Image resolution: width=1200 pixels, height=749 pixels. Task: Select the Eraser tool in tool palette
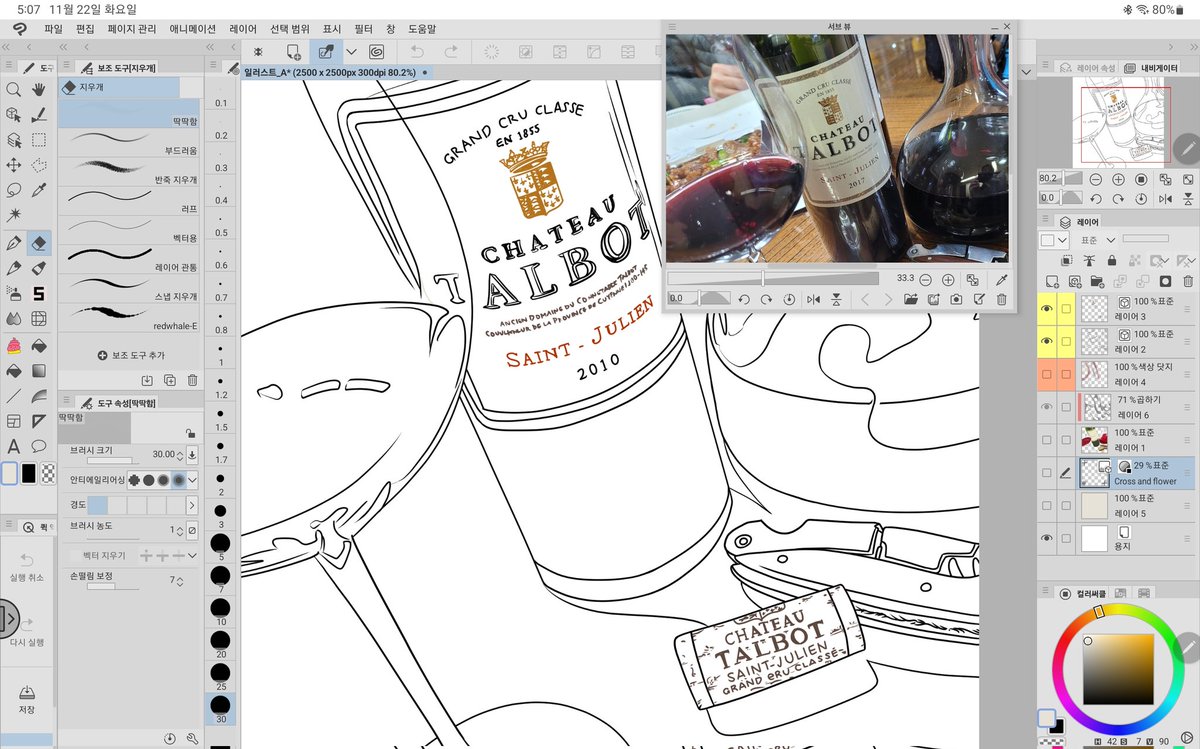(x=39, y=243)
